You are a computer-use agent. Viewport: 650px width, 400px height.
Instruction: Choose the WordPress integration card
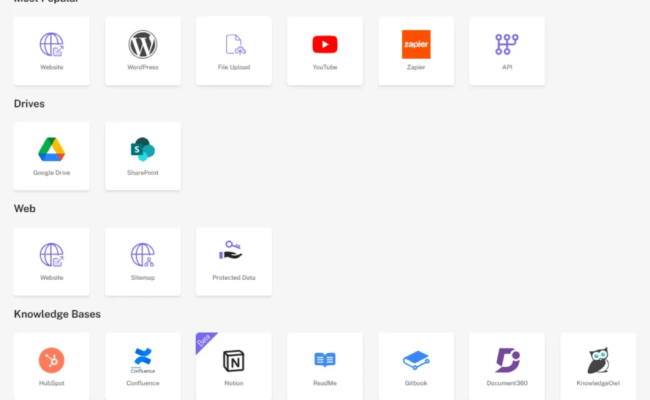point(143,51)
